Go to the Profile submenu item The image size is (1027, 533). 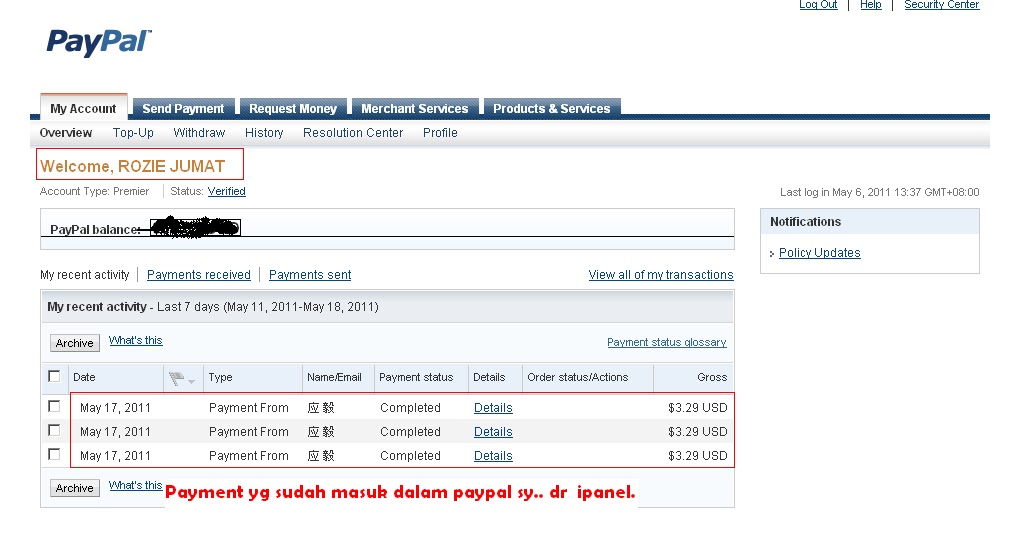tap(440, 133)
